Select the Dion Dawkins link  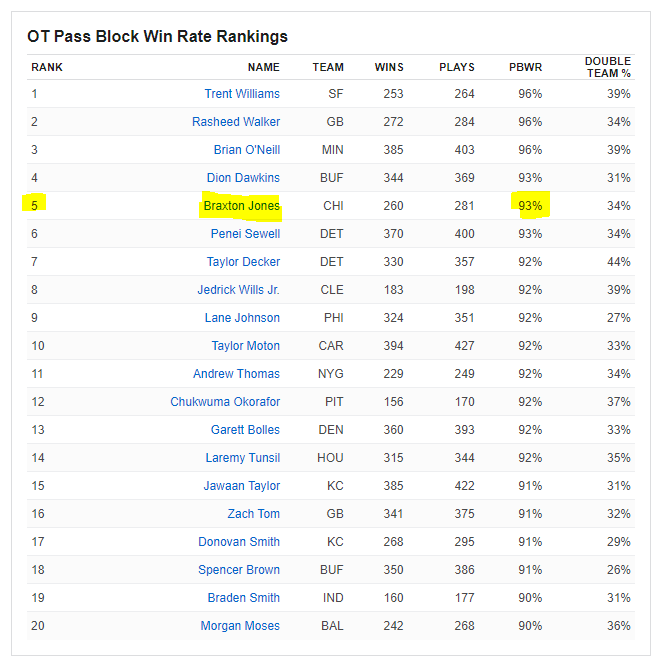243,178
